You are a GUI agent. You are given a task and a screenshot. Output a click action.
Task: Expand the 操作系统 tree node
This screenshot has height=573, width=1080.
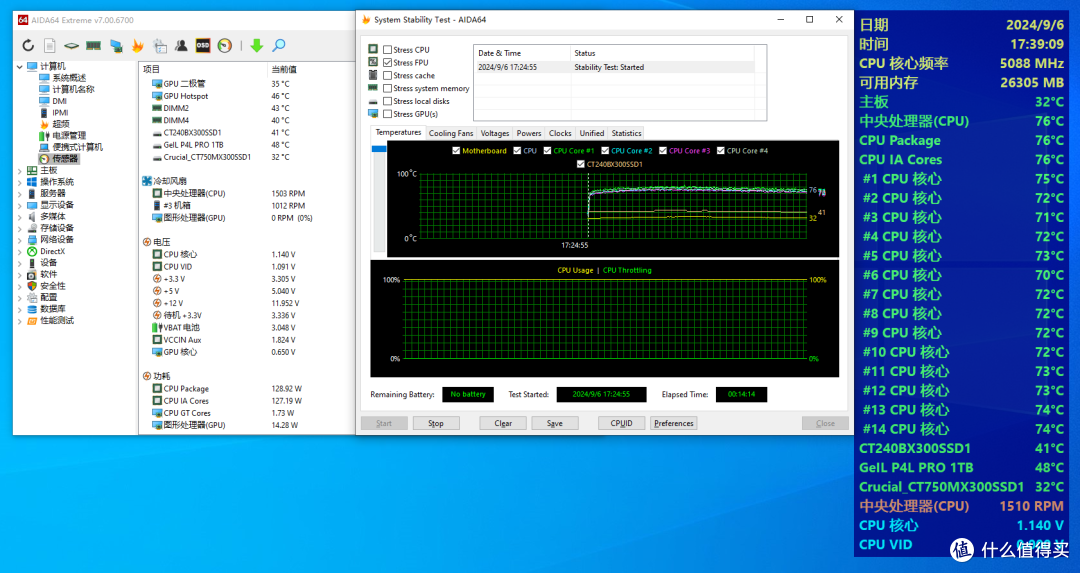19,182
